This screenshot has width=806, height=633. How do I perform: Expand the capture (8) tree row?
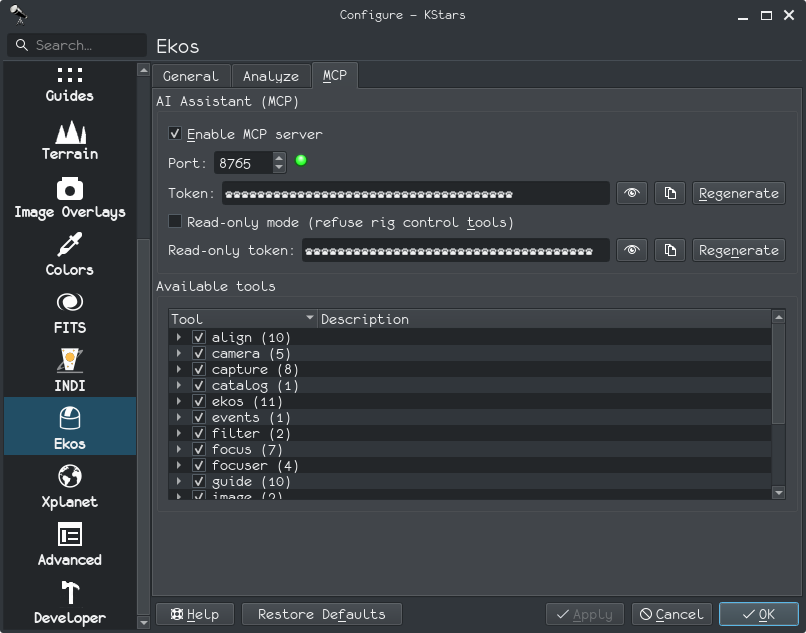coord(179,369)
